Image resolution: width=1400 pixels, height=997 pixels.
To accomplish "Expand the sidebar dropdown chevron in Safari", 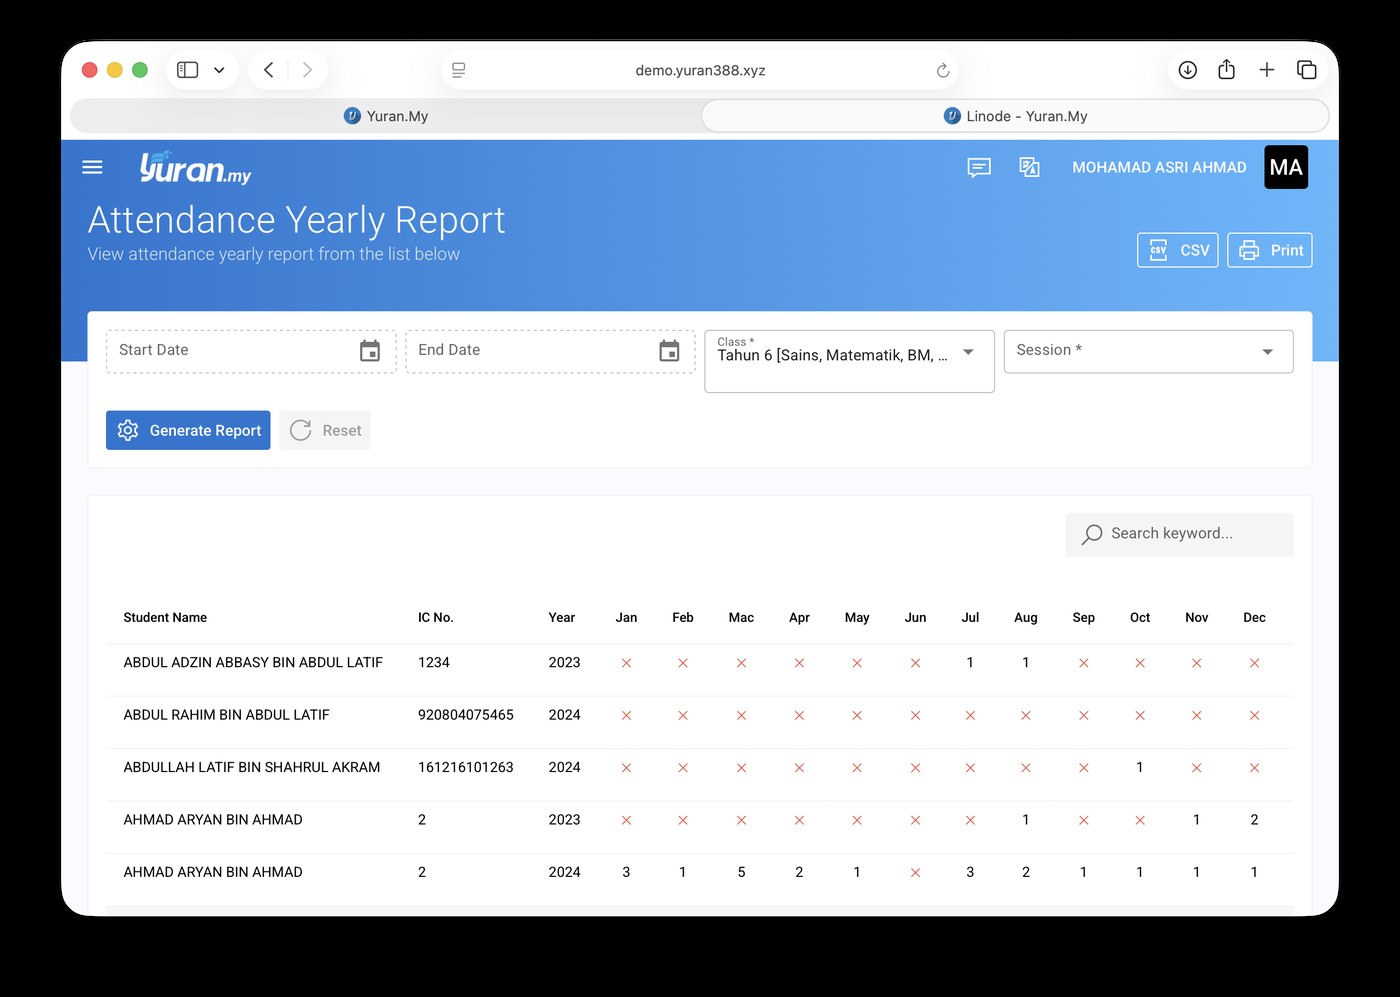I will click(x=219, y=70).
